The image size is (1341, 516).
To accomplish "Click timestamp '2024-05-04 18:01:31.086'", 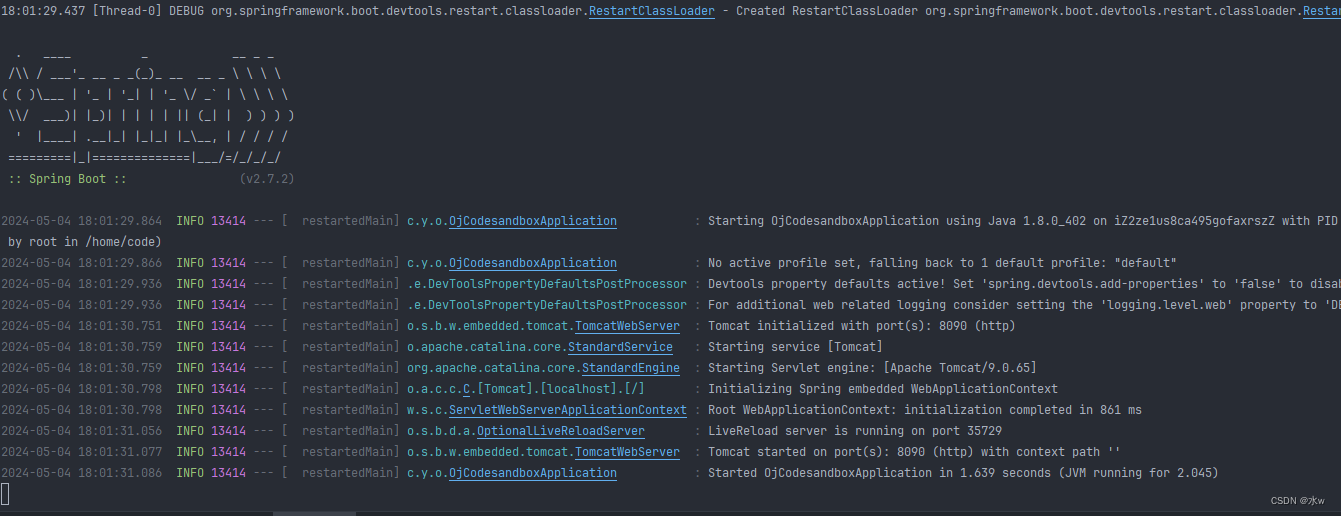I will [x=81, y=473].
